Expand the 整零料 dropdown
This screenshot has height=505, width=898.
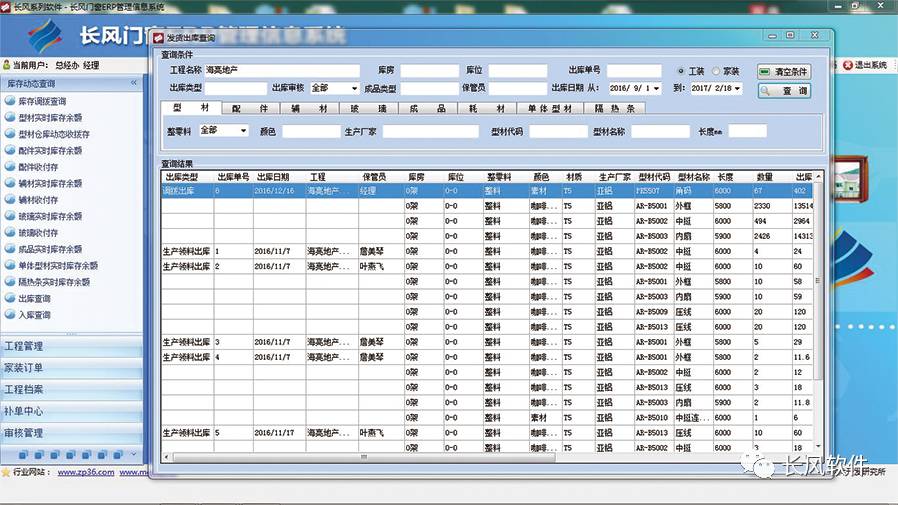pos(243,130)
